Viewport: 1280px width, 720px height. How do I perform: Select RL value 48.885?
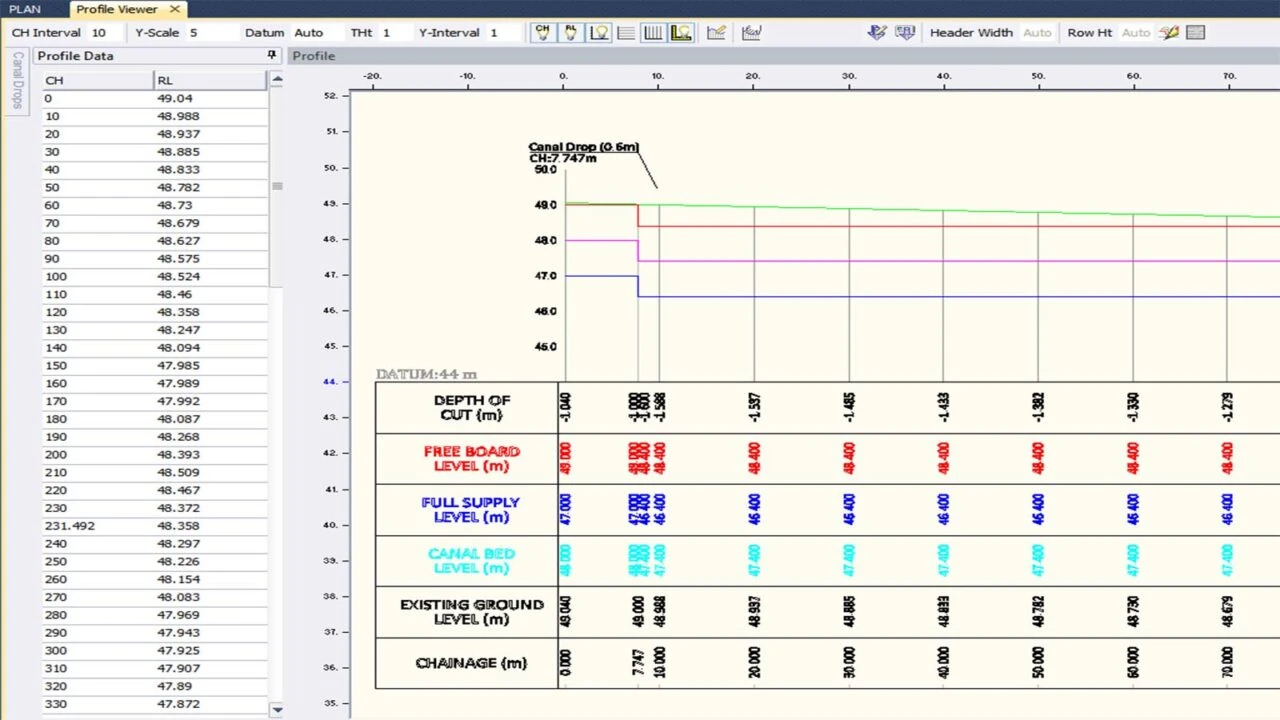[210, 152]
